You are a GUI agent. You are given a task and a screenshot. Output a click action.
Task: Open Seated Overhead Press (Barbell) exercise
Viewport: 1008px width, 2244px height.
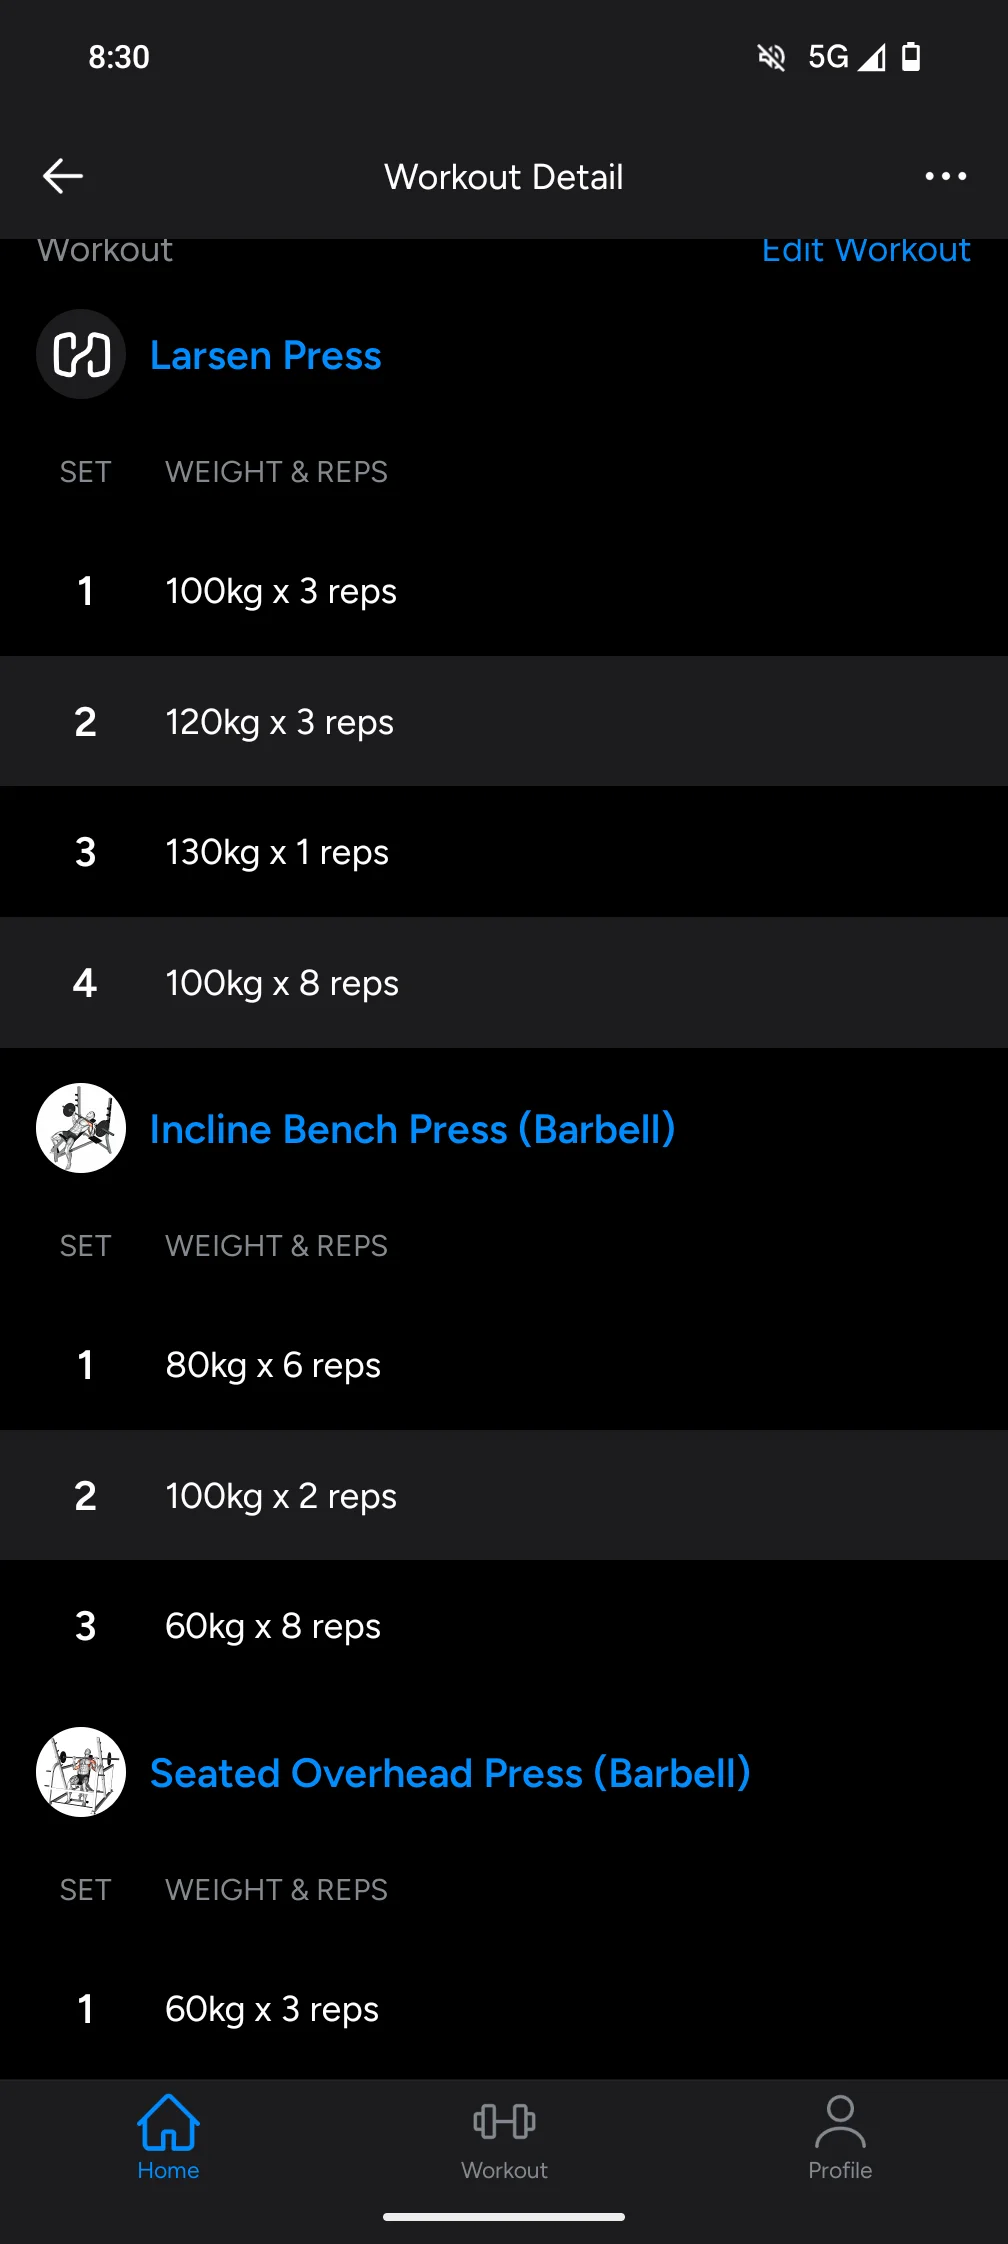450,1774
